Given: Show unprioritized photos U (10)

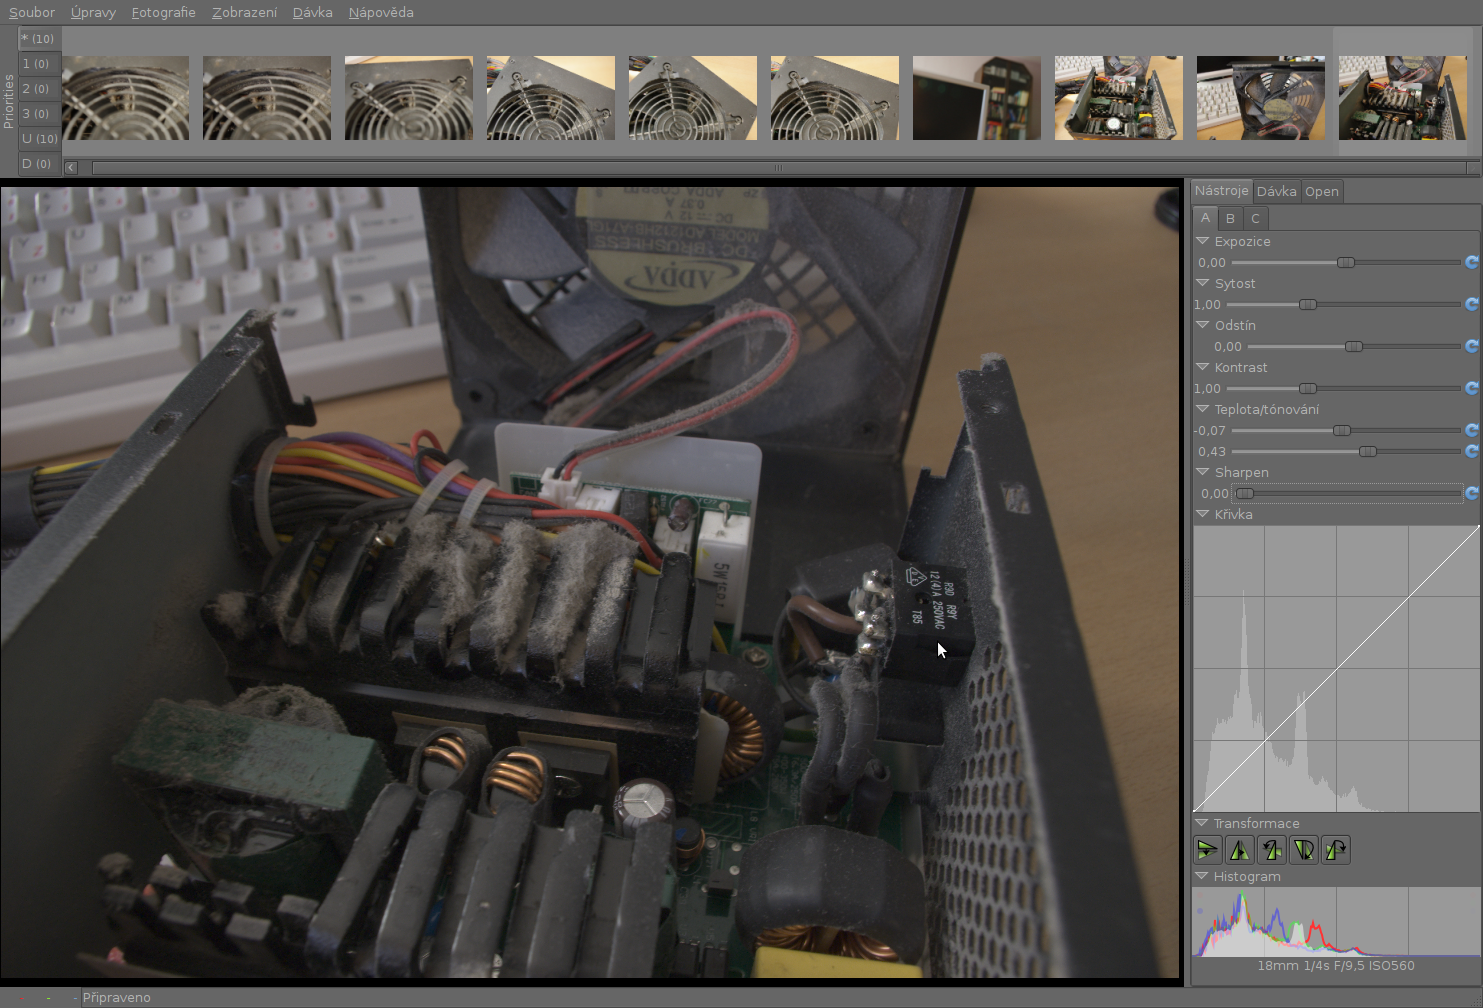Looking at the screenshot, I should coord(39,138).
